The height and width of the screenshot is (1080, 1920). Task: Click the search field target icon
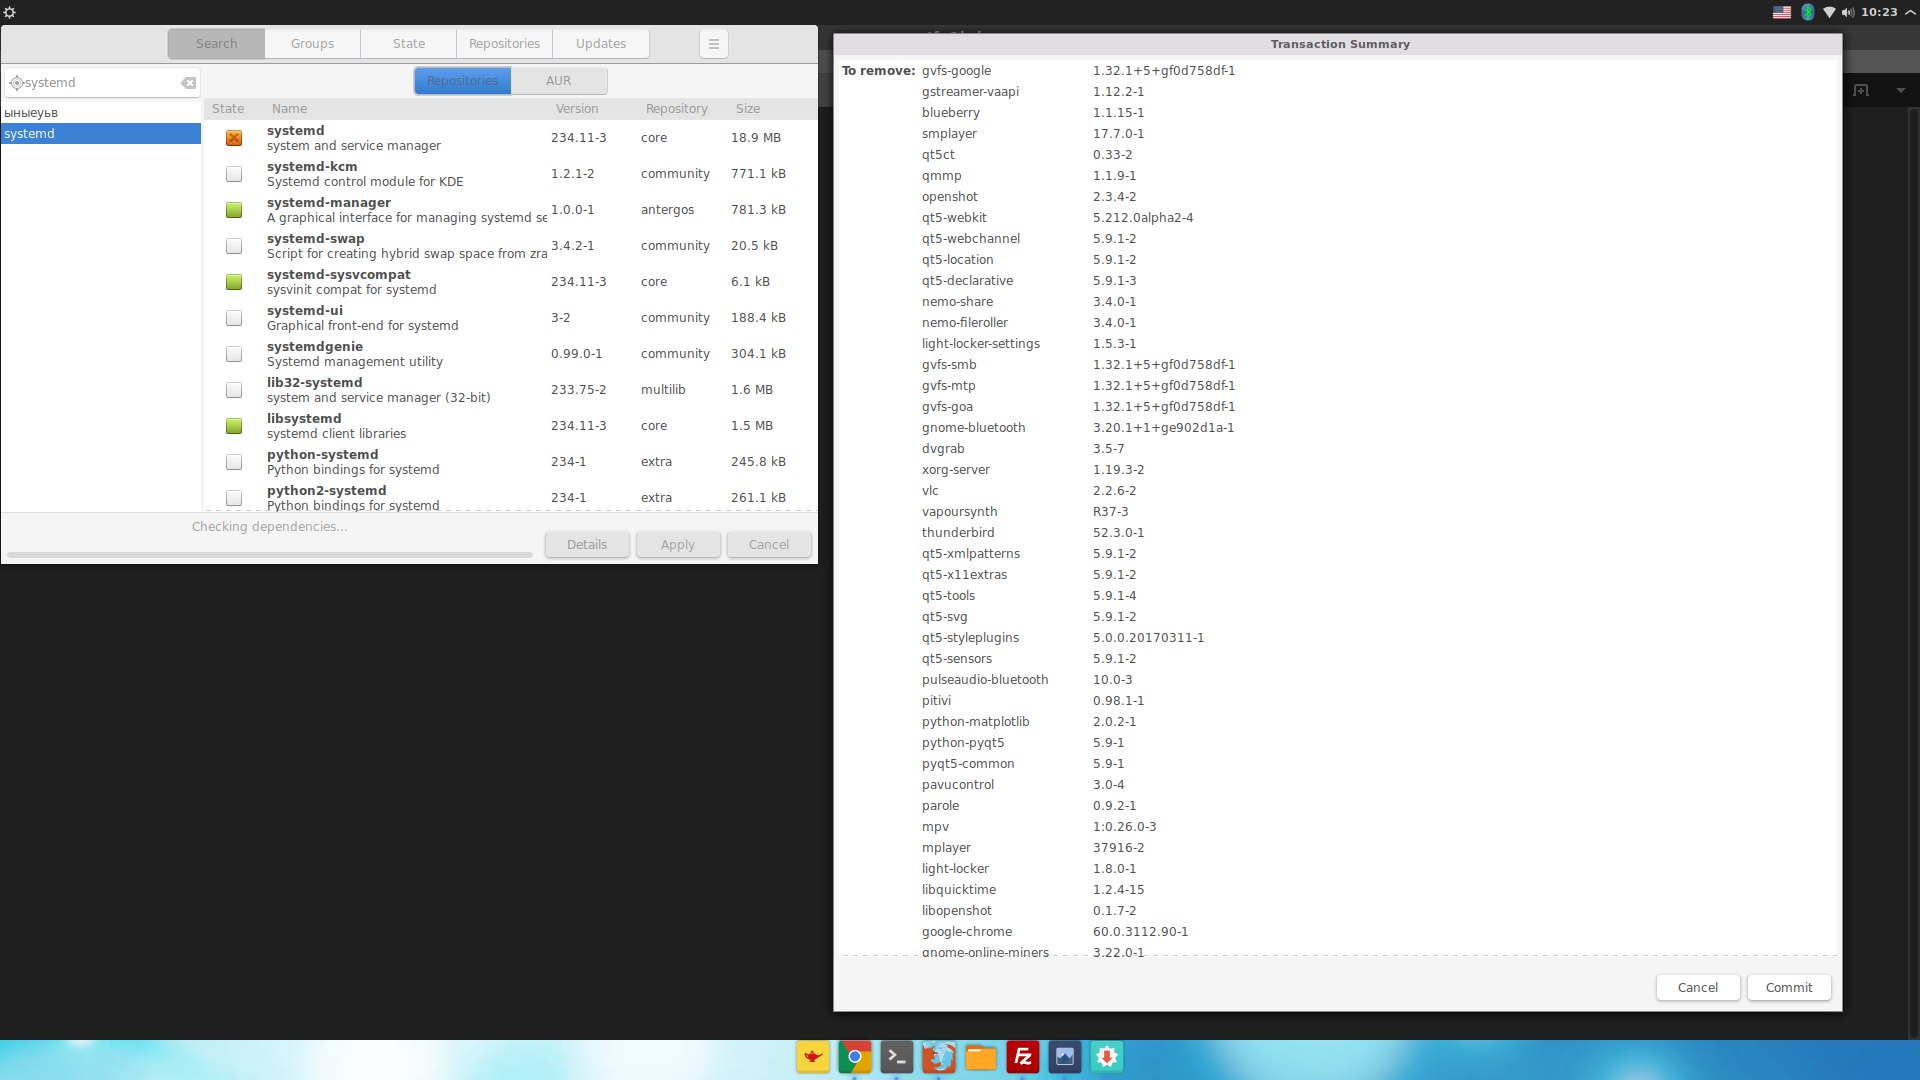[x=16, y=83]
